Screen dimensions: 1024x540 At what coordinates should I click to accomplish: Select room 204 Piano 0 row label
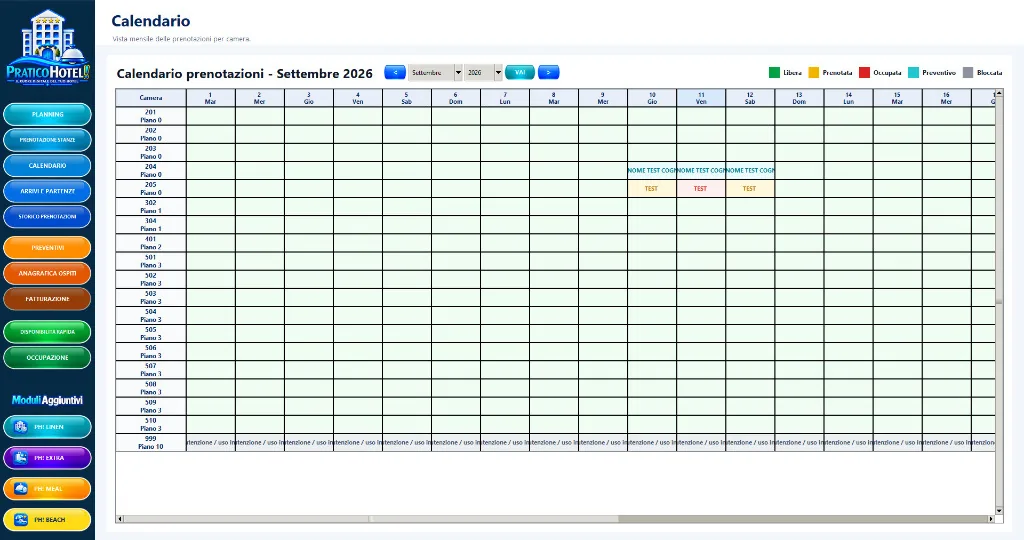pos(151,170)
